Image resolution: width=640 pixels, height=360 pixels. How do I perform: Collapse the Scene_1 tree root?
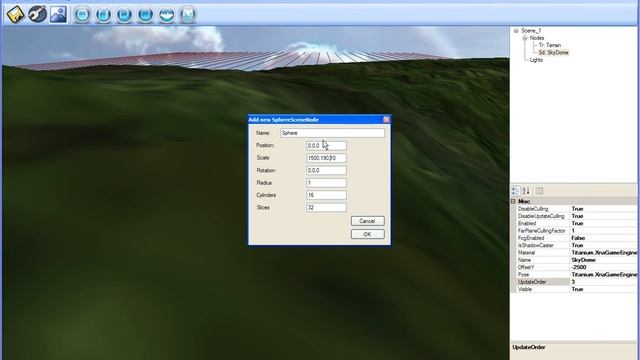(516, 31)
